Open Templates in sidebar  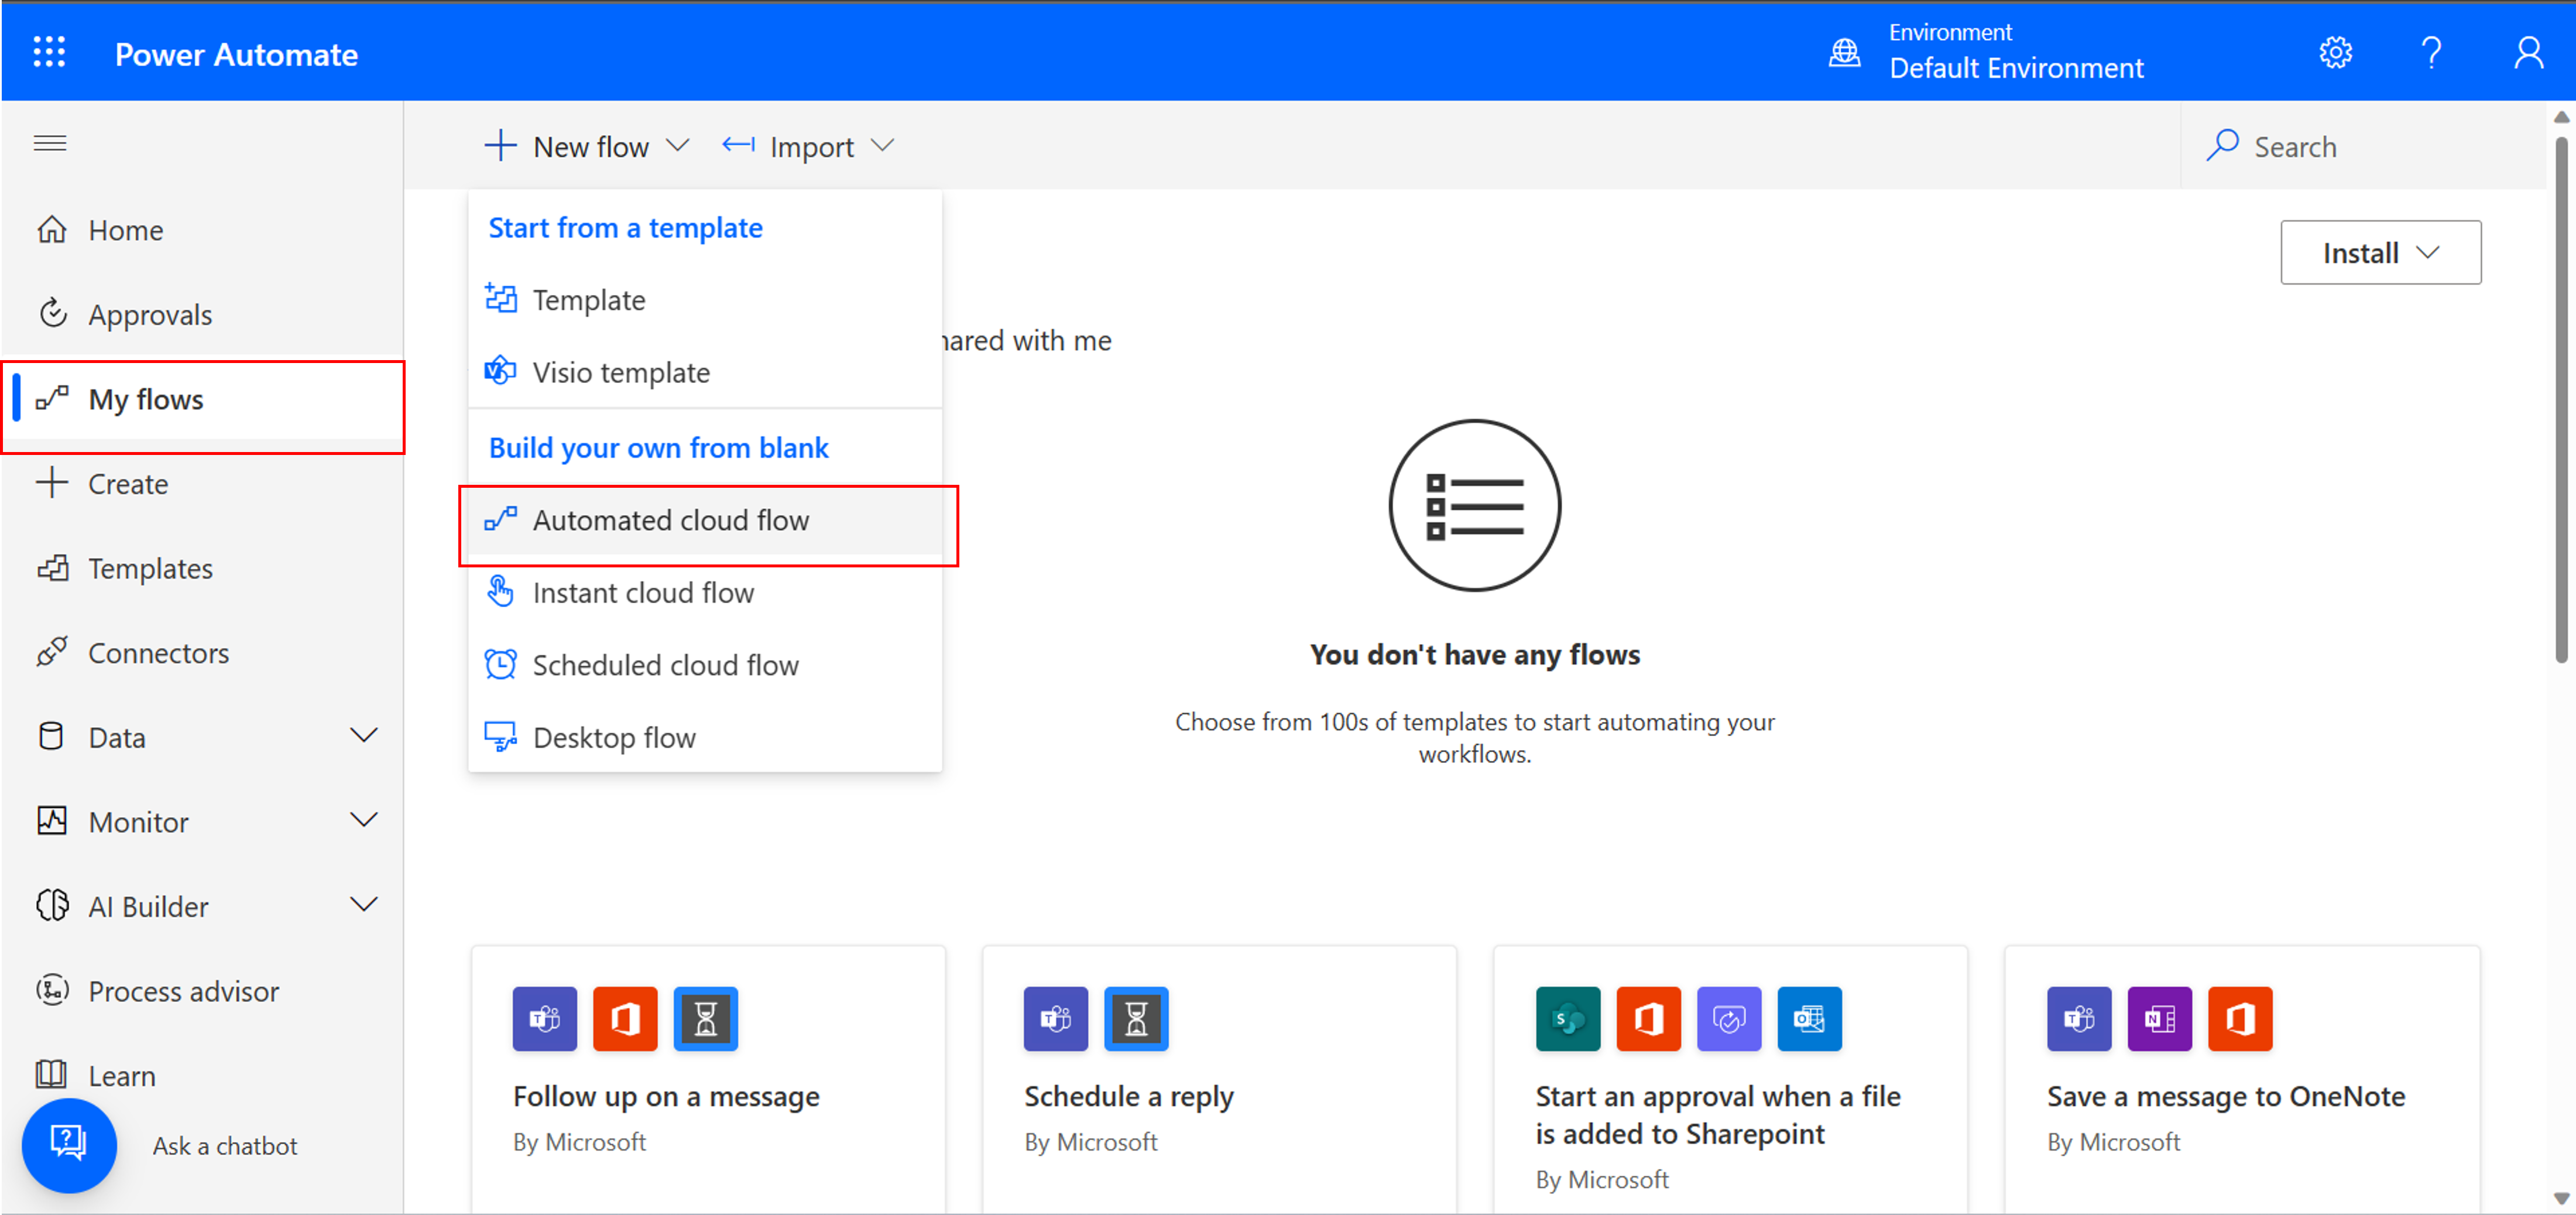pos(203,568)
